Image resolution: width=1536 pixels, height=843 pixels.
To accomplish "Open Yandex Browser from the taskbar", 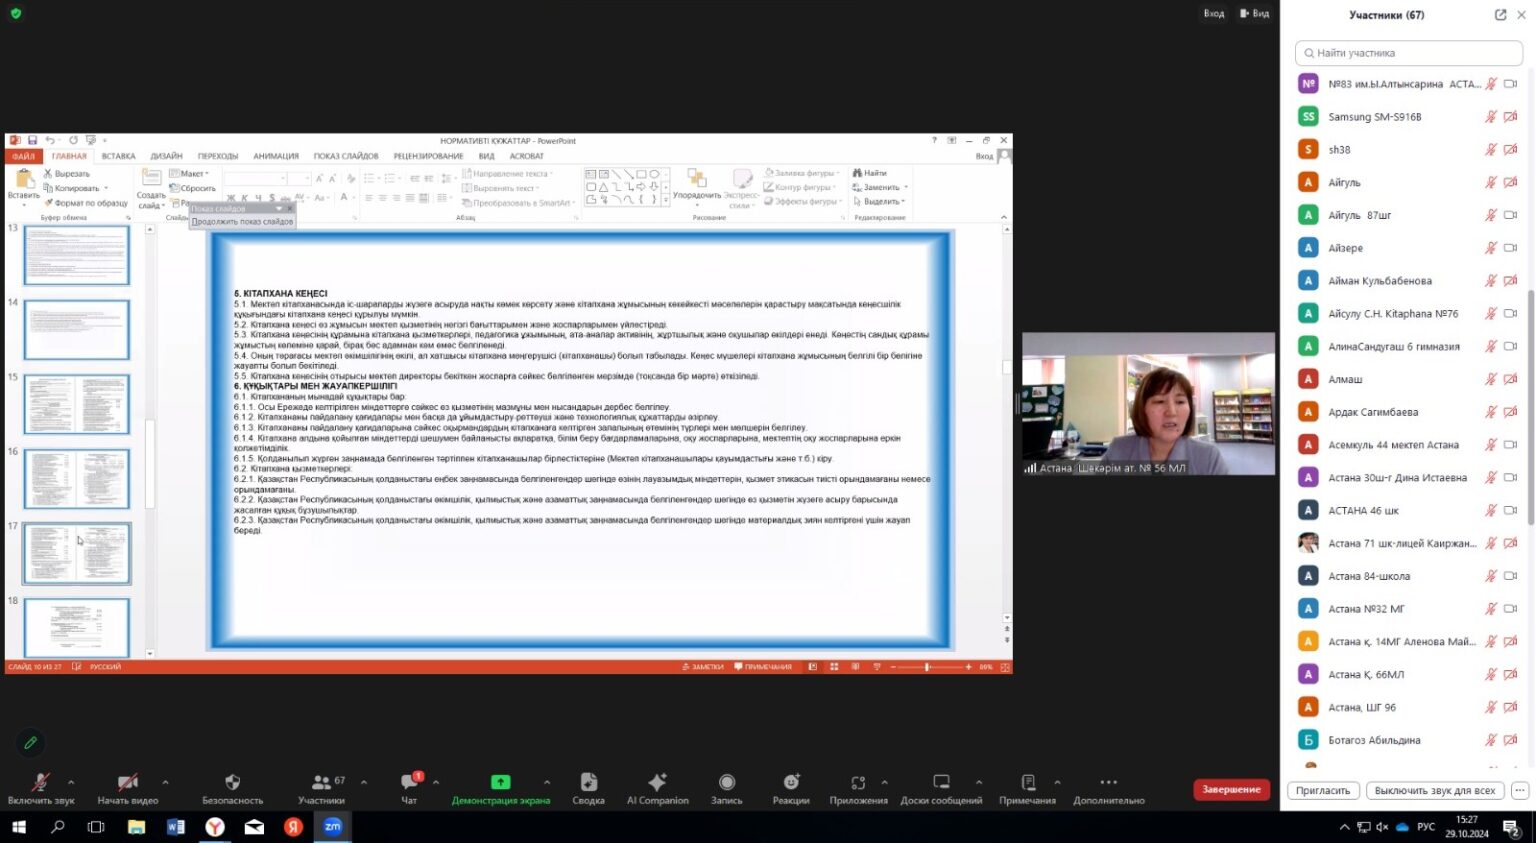I will tap(215, 827).
